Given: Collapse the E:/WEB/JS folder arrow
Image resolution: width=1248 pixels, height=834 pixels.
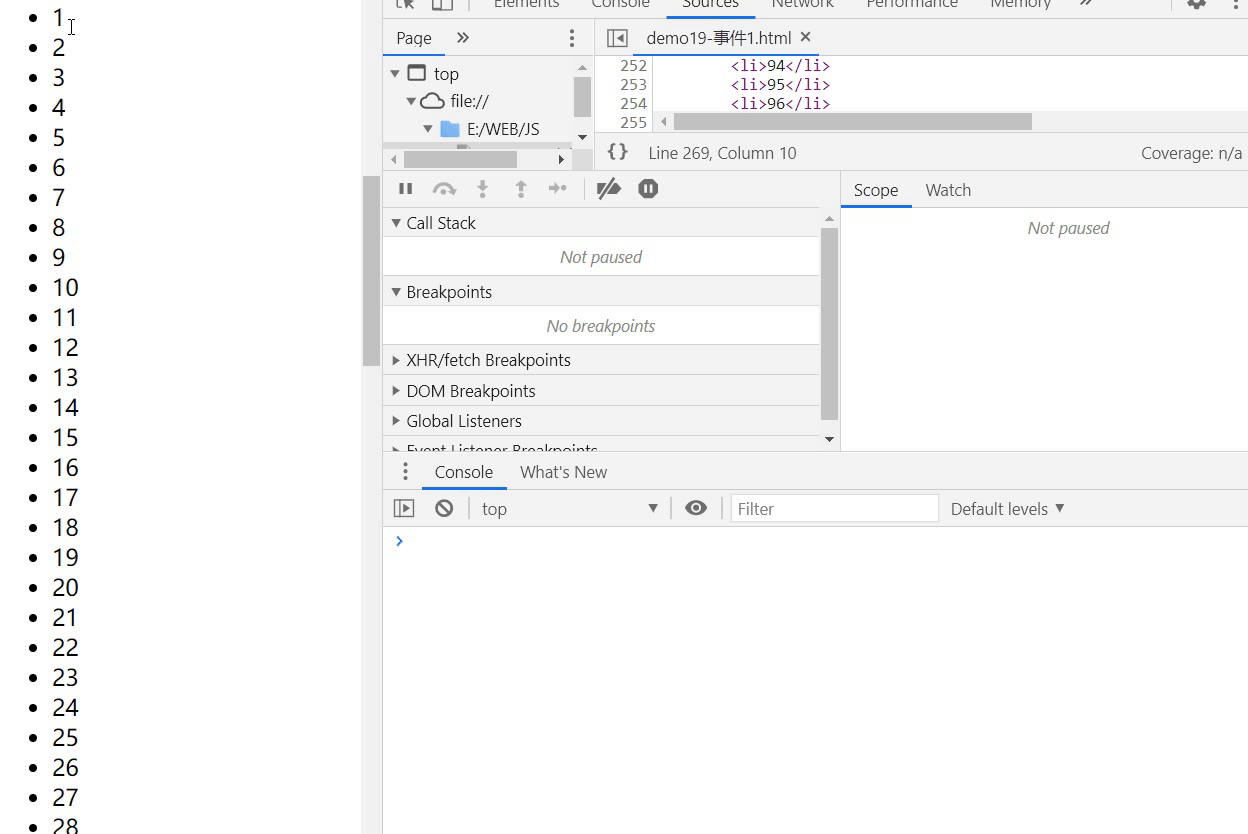Looking at the screenshot, I should click(x=428, y=129).
